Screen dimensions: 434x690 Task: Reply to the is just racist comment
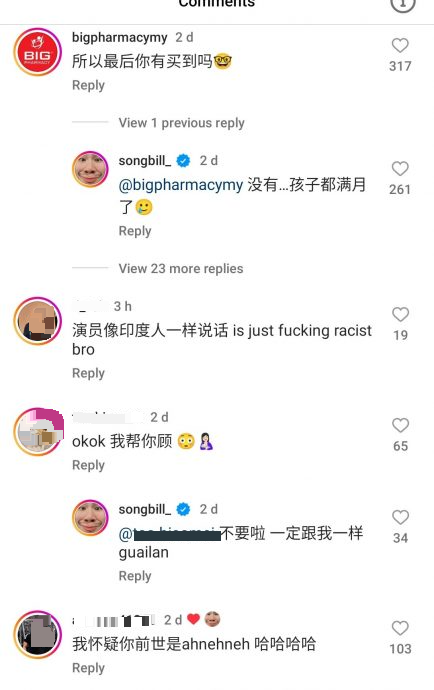[88, 373]
